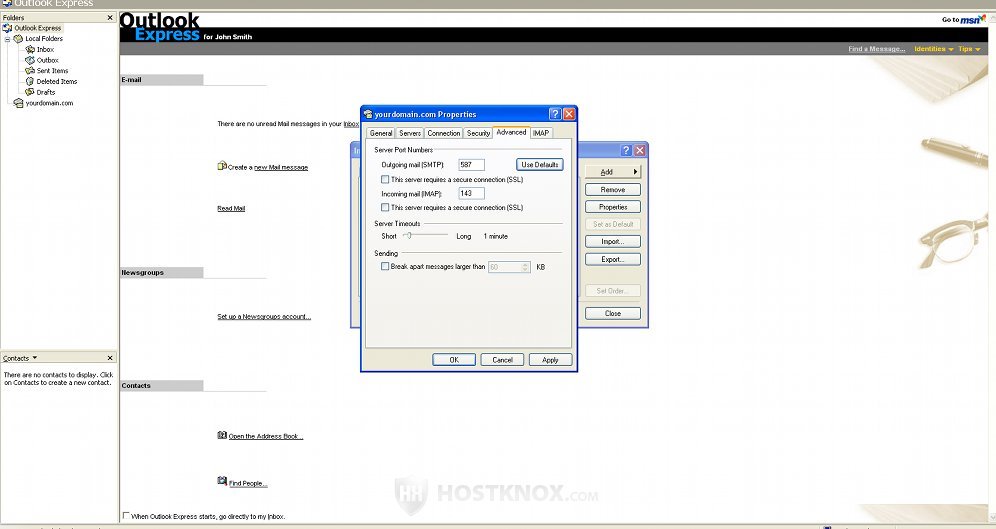This screenshot has height=529, width=996.
Task: Click the Inbox link in unread message text
Action: point(351,124)
